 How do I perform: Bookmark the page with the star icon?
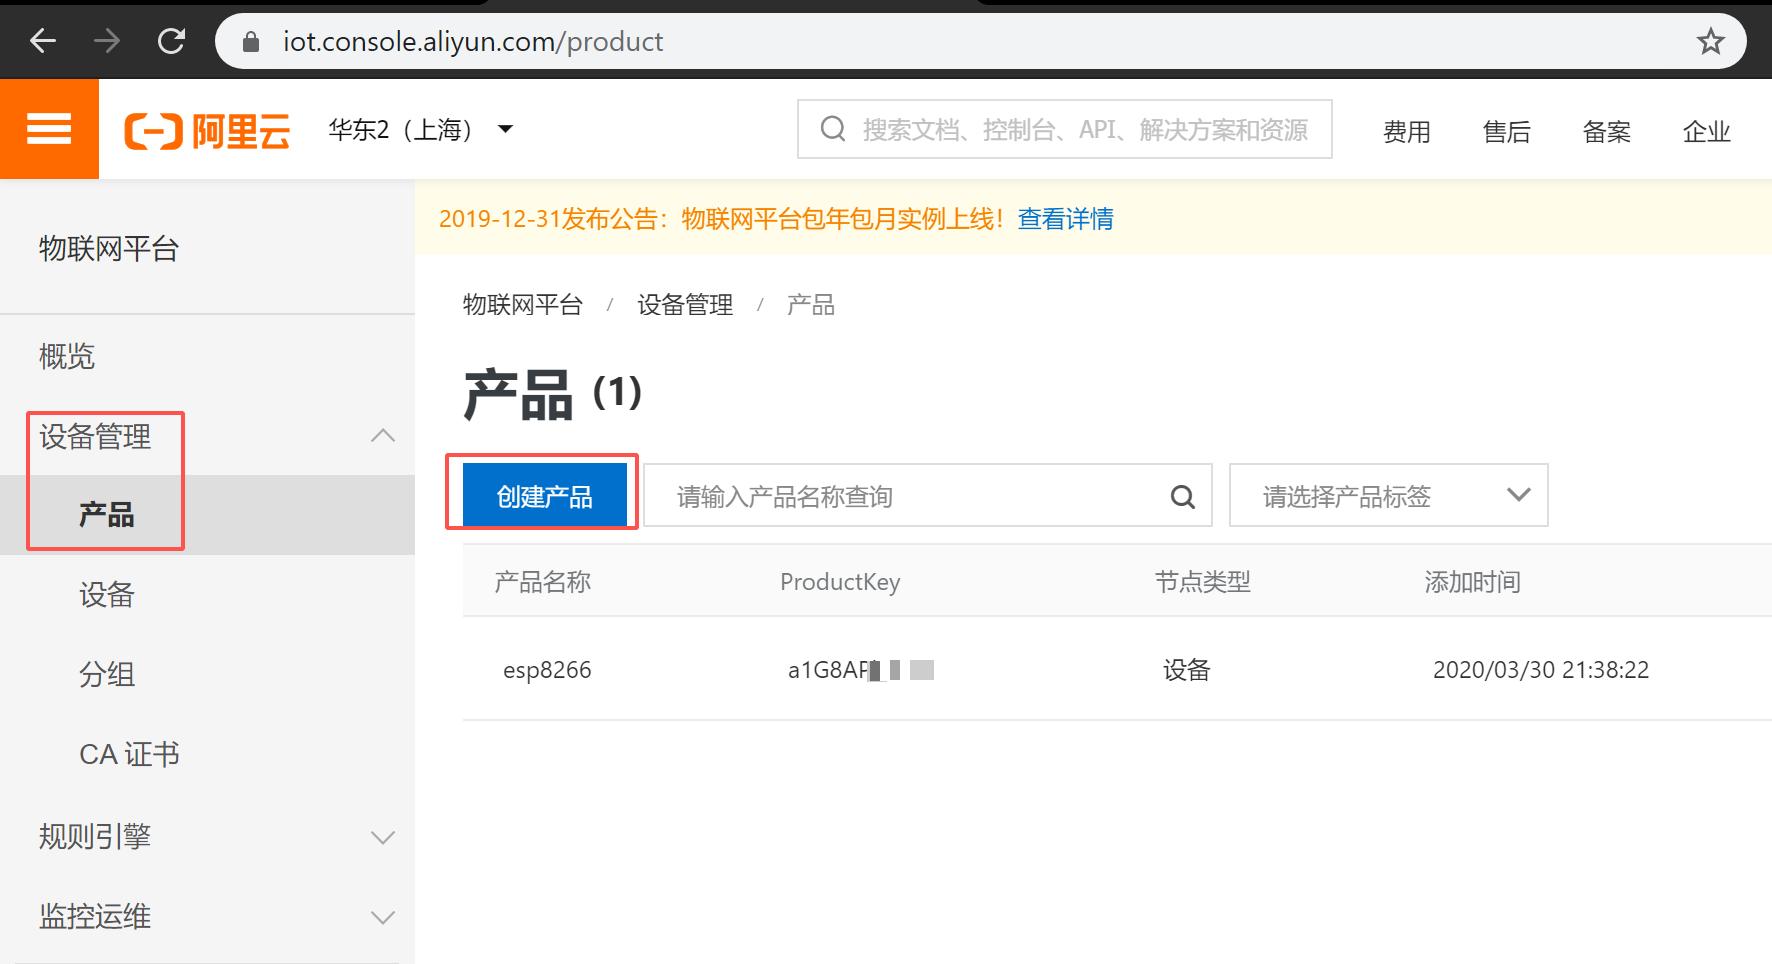pyautogui.click(x=1712, y=41)
